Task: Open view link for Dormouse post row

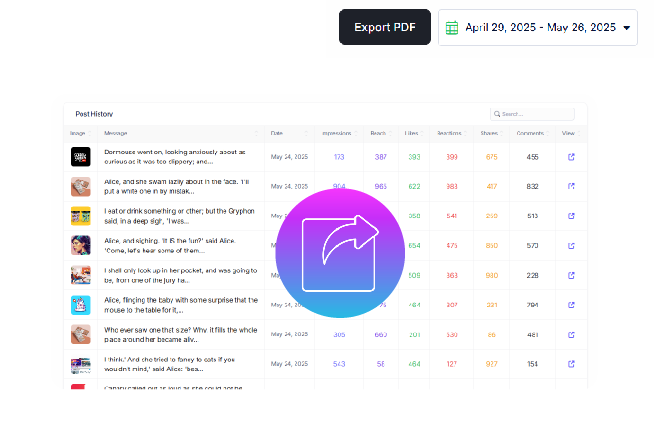Action: click(571, 157)
